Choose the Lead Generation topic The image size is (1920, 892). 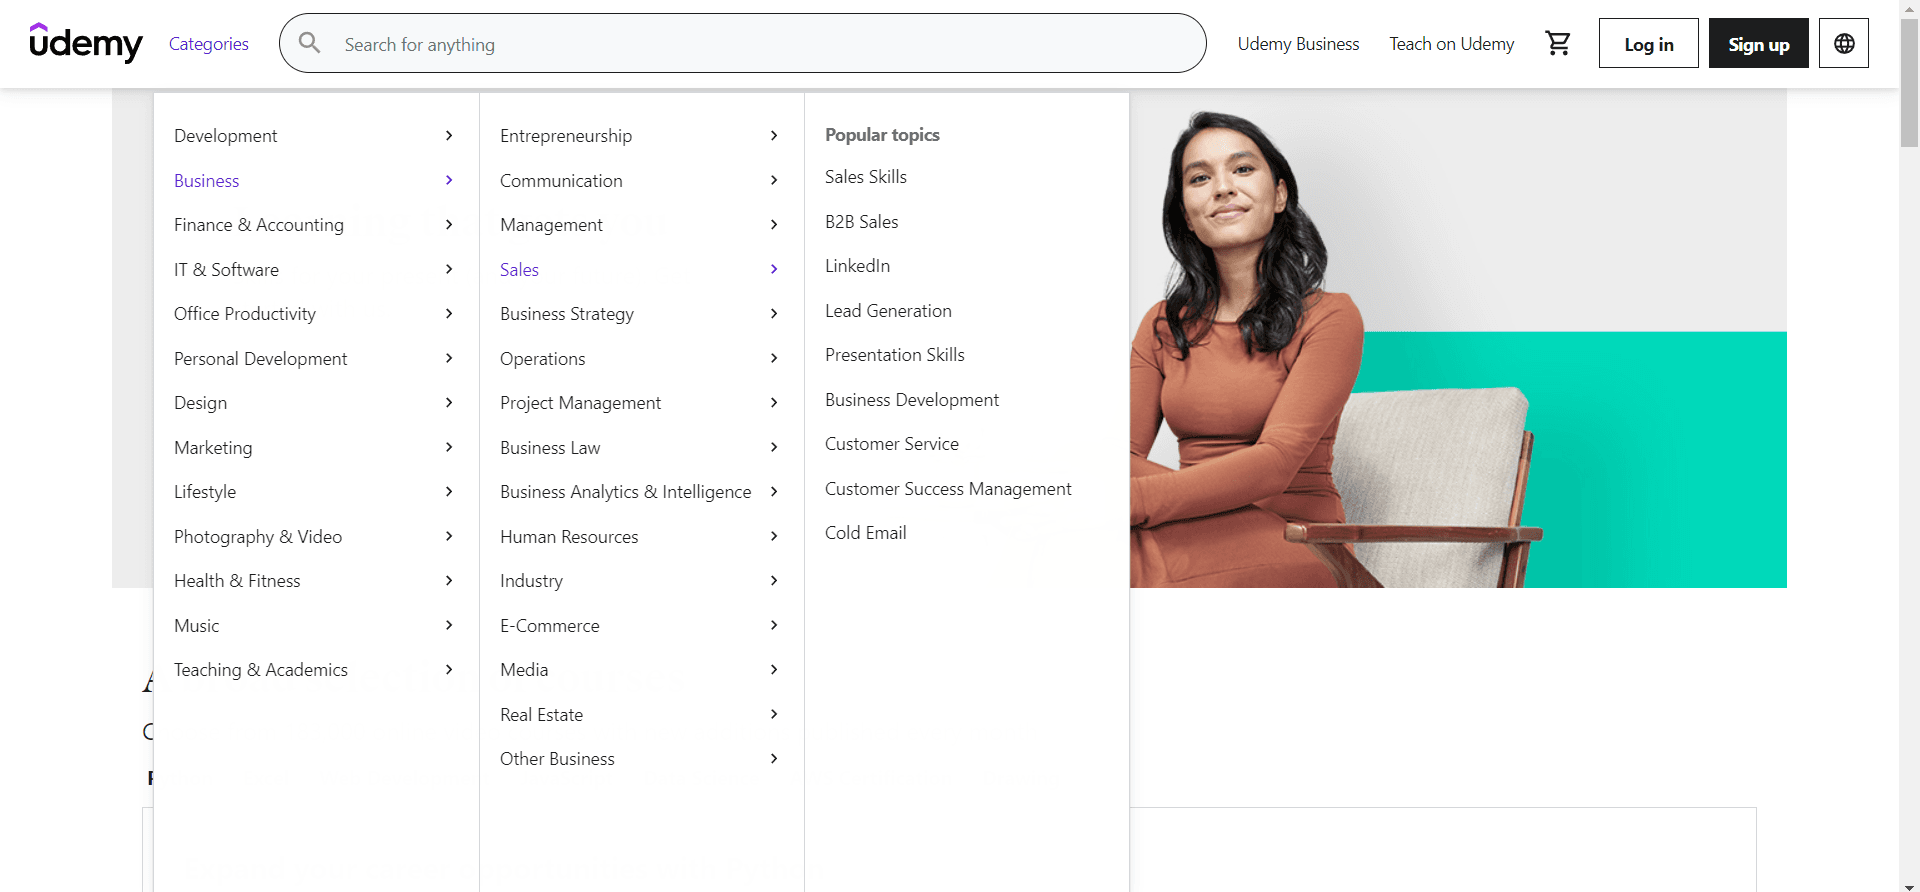point(888,311)
